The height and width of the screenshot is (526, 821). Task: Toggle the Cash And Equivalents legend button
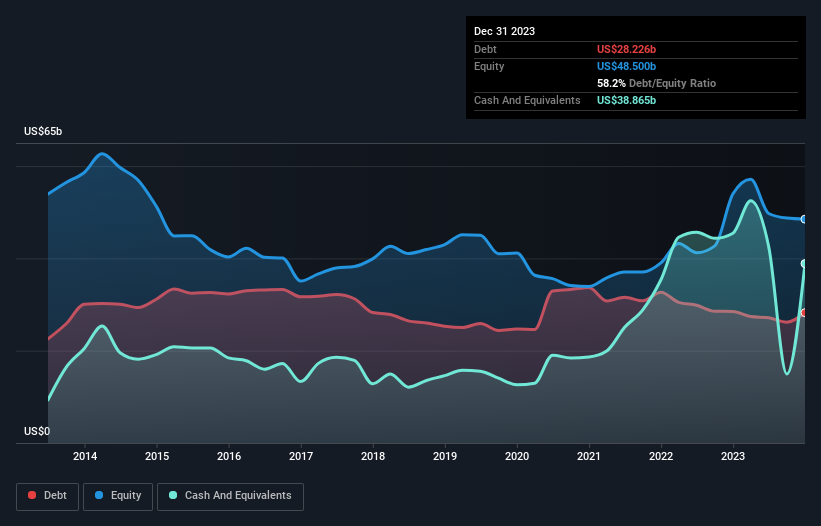[230, 496]
